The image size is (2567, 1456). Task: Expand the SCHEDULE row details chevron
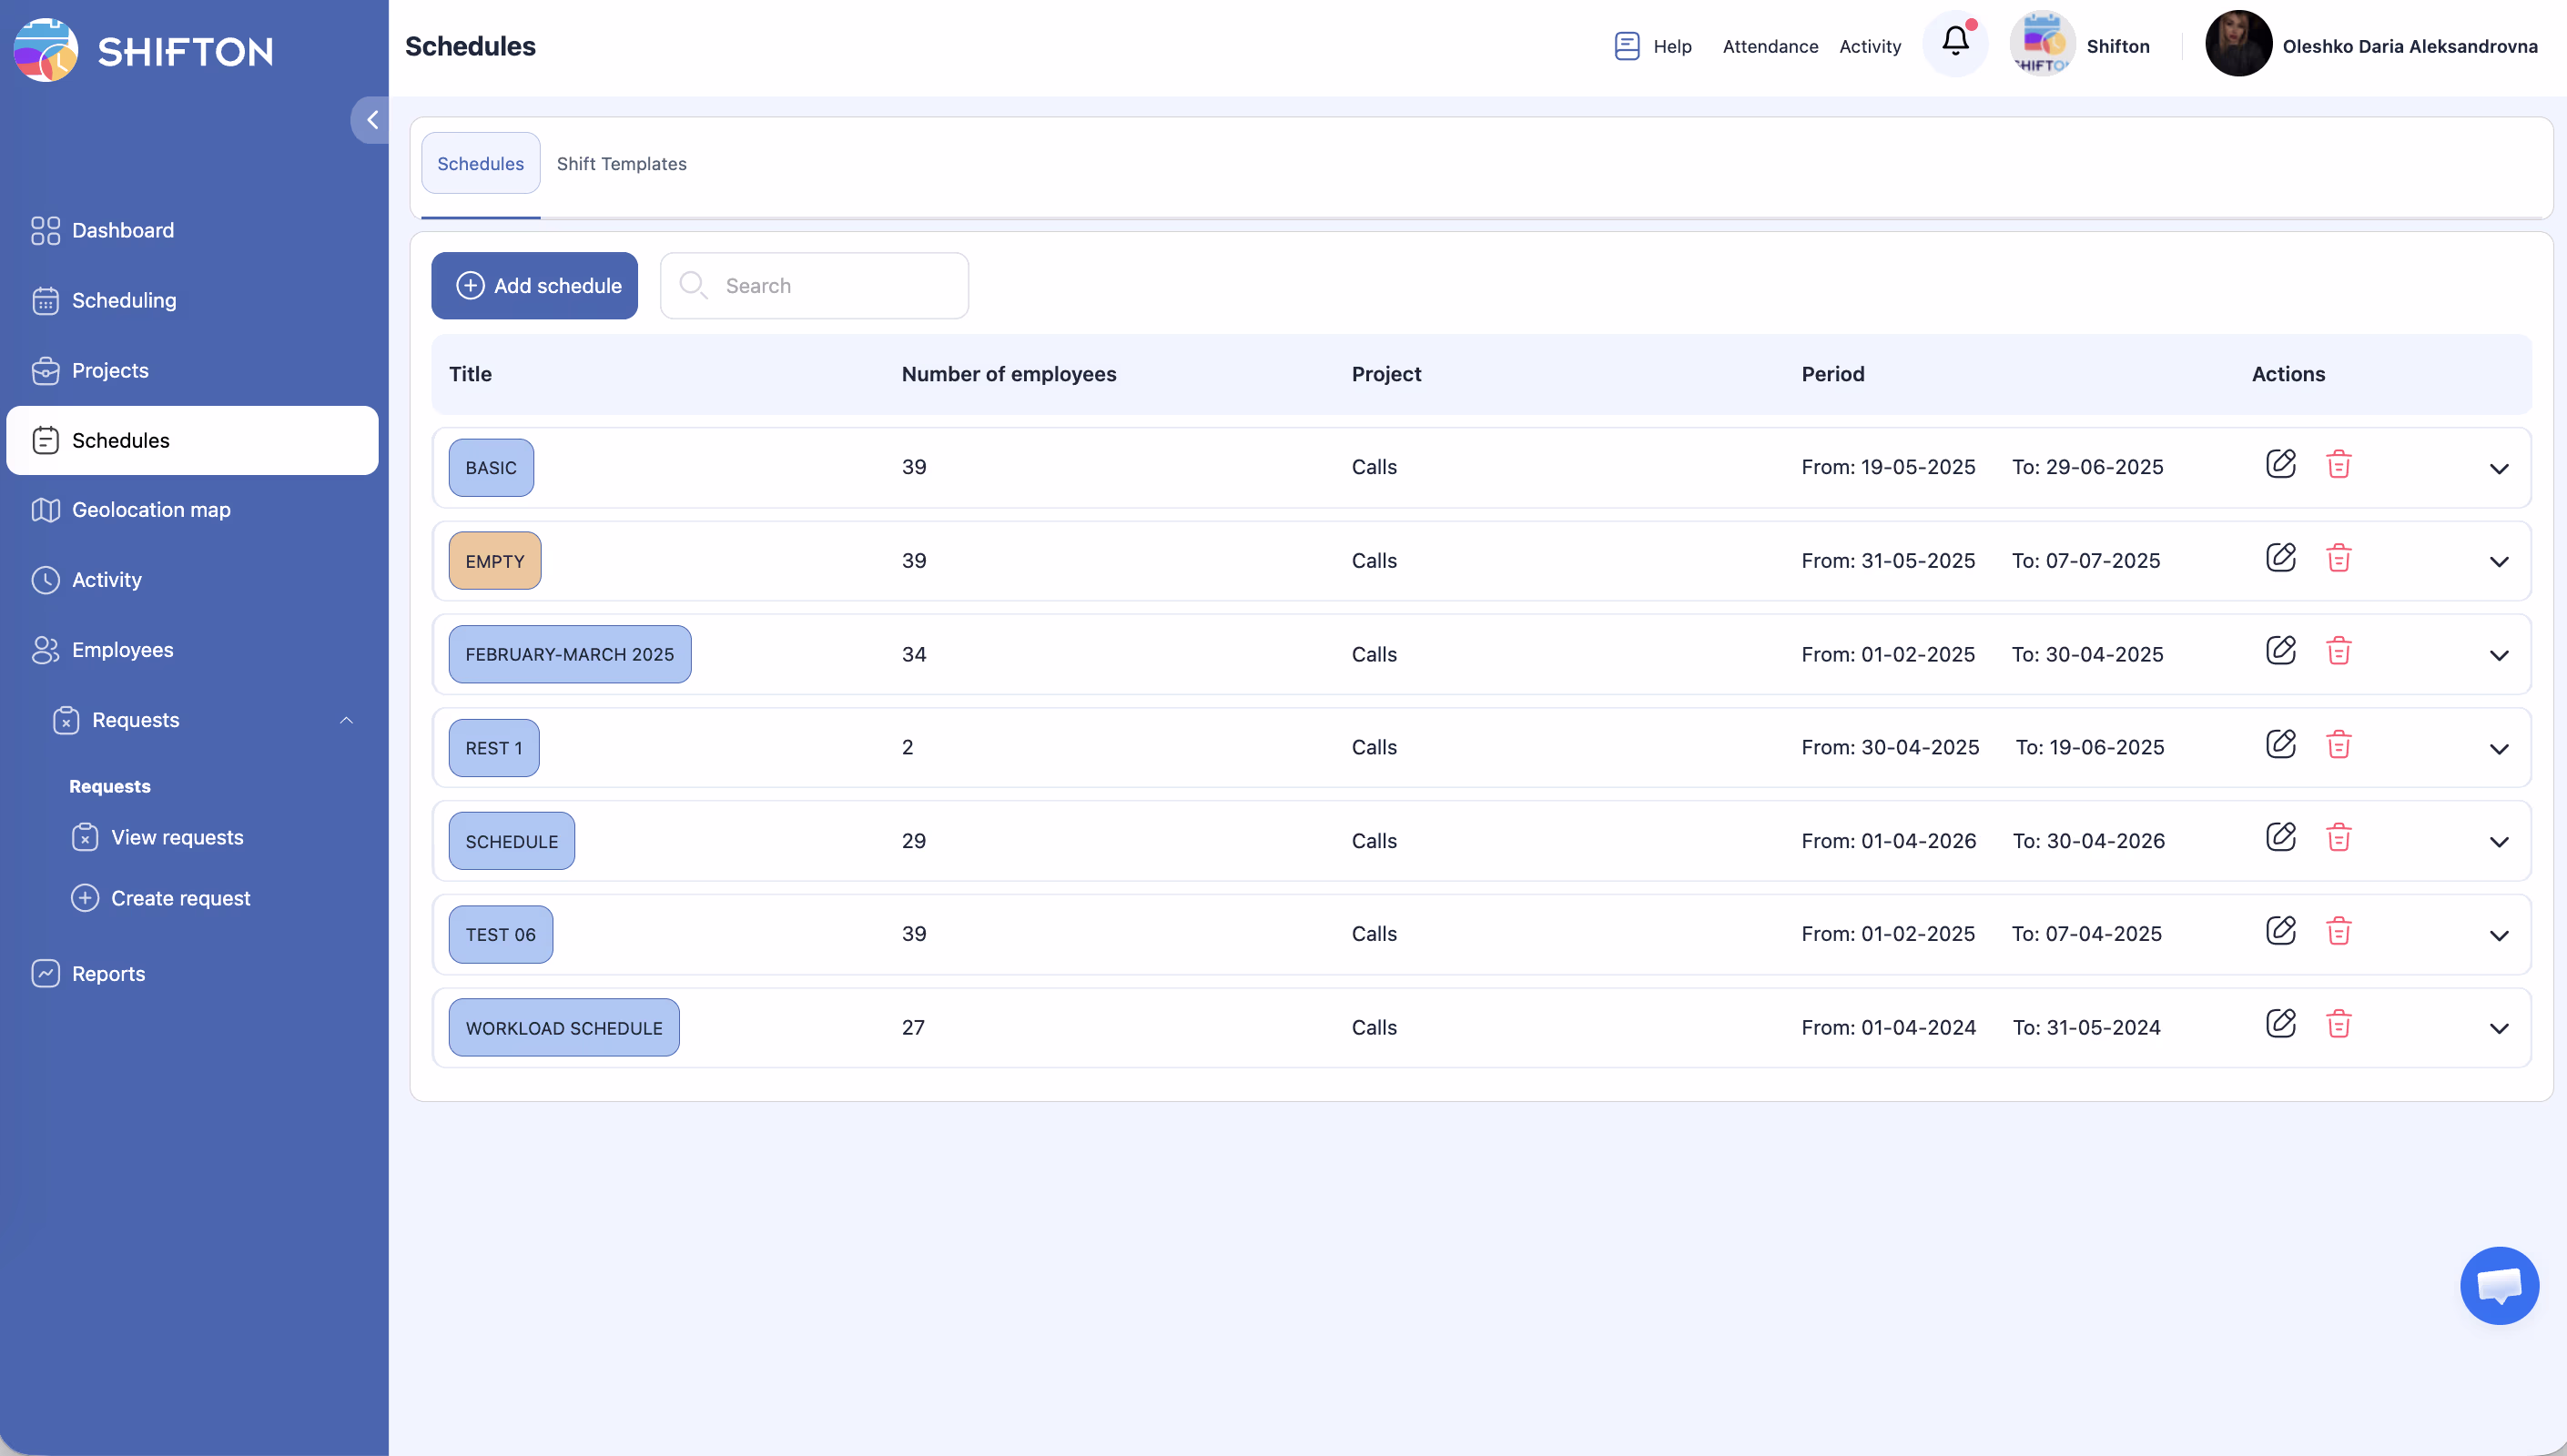pyautogui.click(x=2498, y=842)
